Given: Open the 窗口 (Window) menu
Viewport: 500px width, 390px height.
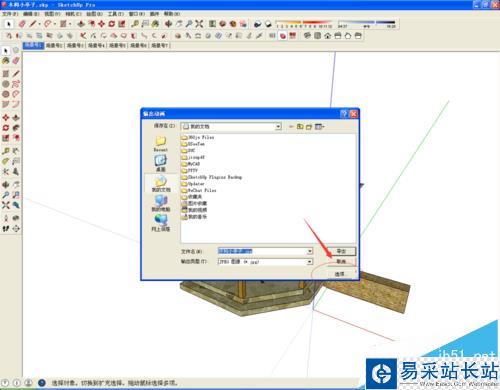Looking at the screenshot, I should pyautogui.click(x=137, y=14).
